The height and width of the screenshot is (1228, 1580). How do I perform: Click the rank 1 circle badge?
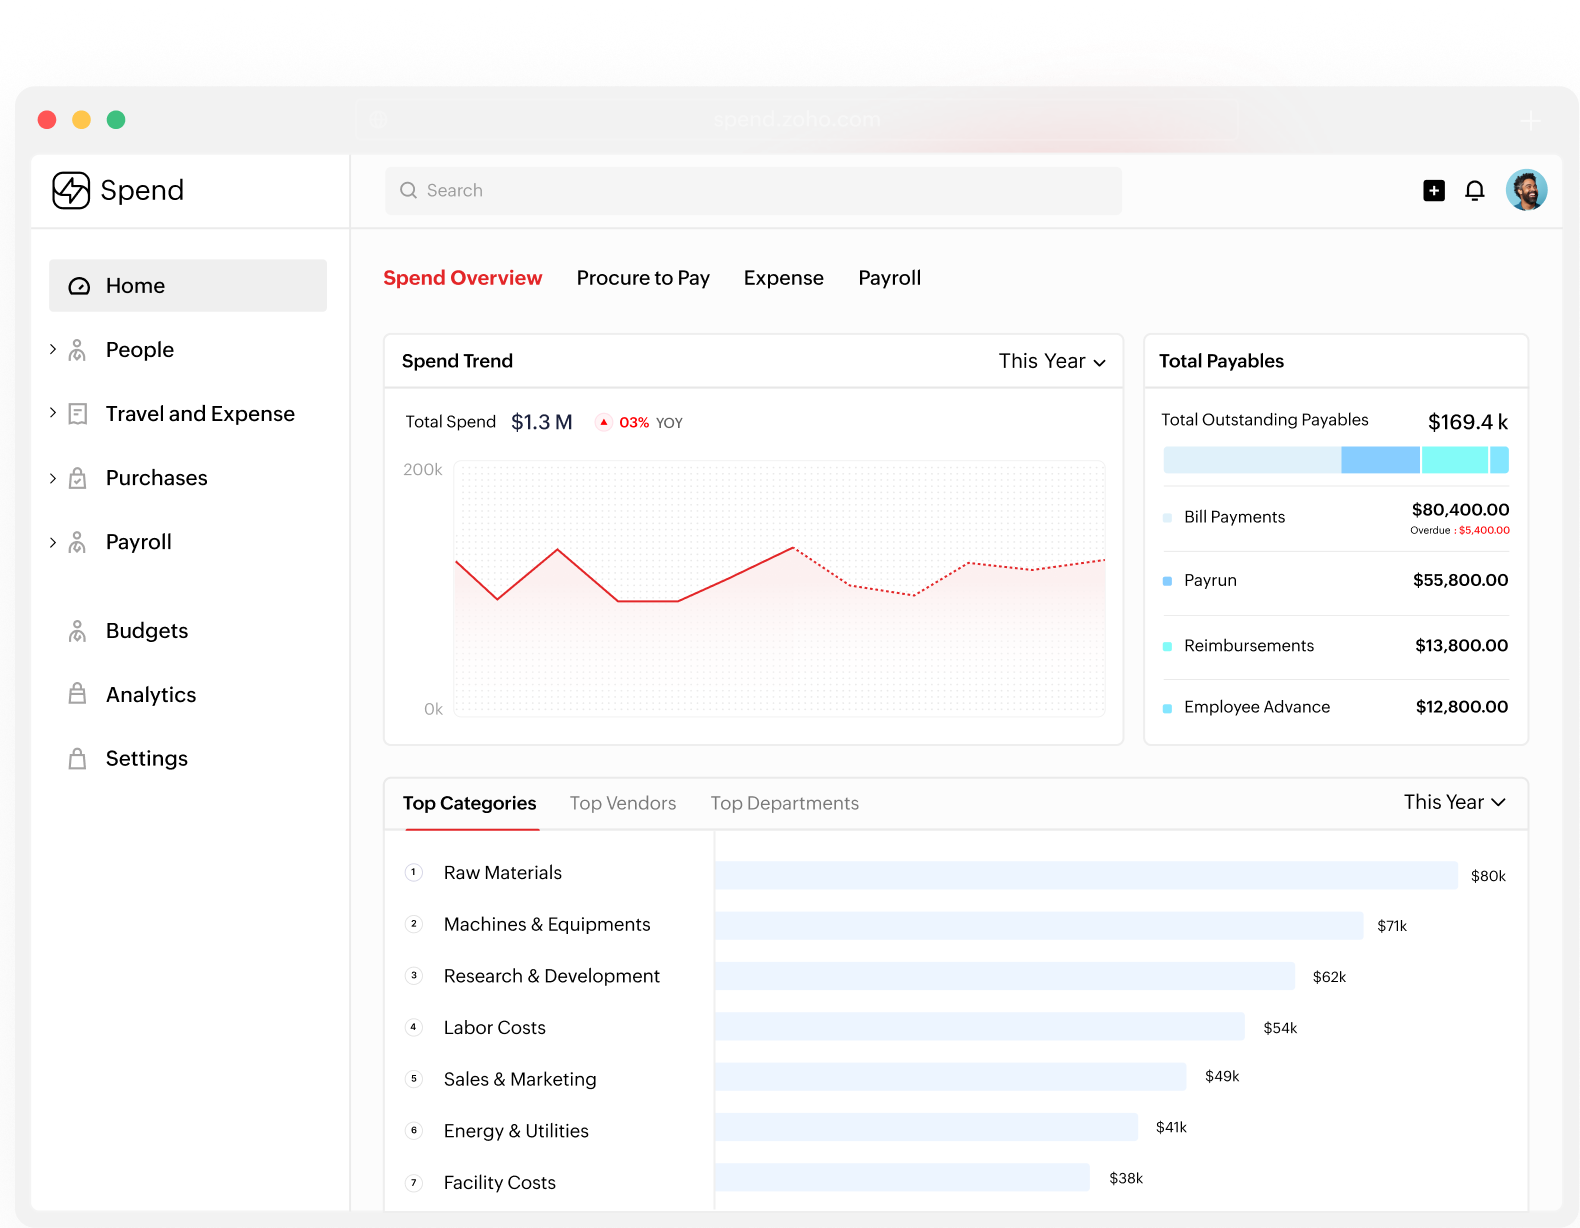tap(414, 872)
